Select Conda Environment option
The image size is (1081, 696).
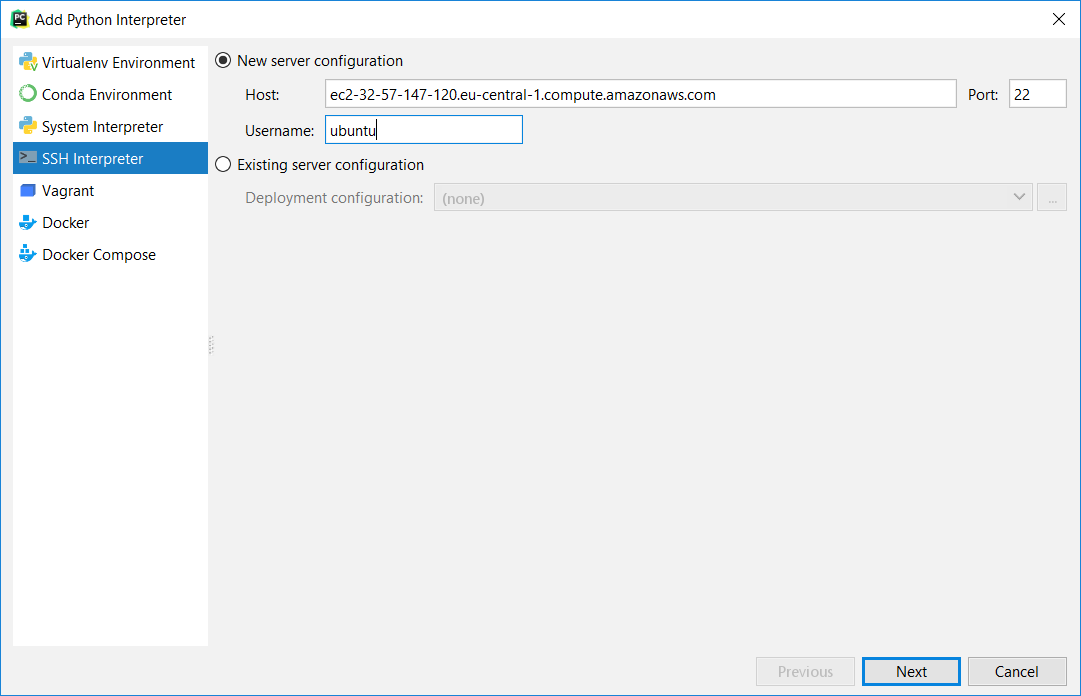click(x=110, y=94)
